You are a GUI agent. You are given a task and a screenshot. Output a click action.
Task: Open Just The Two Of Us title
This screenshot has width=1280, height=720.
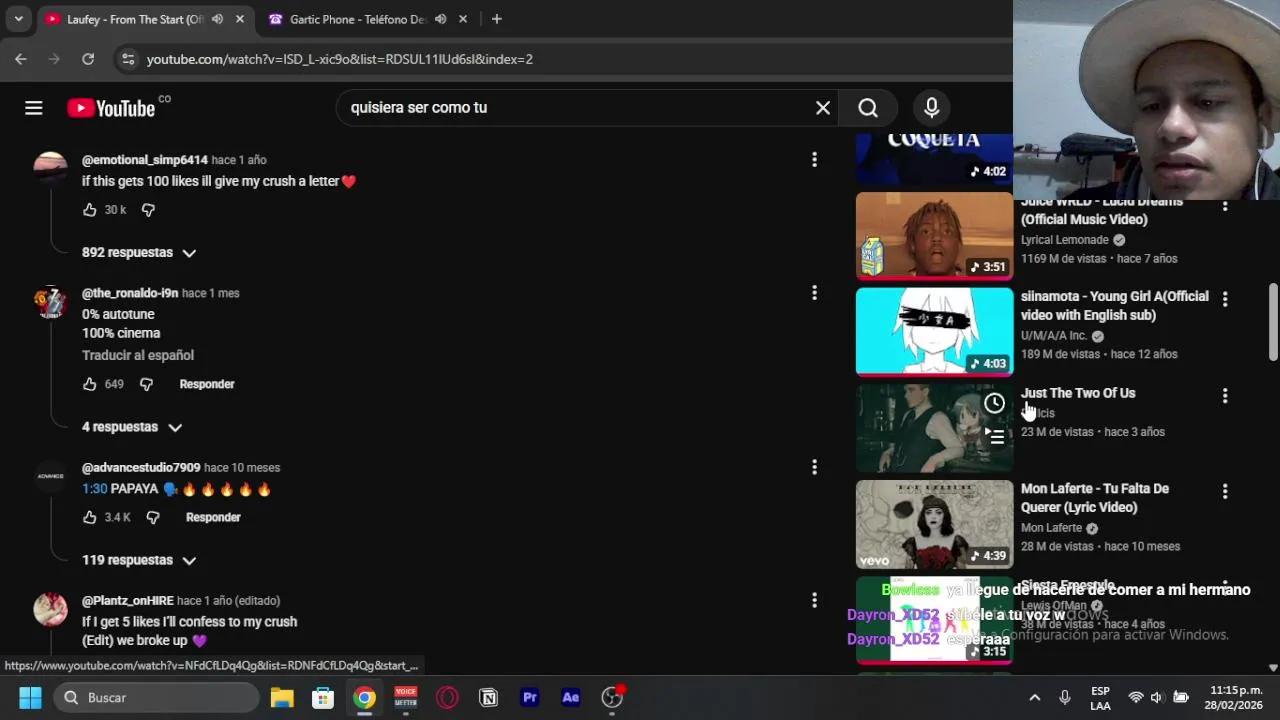tap(1078, 393)
